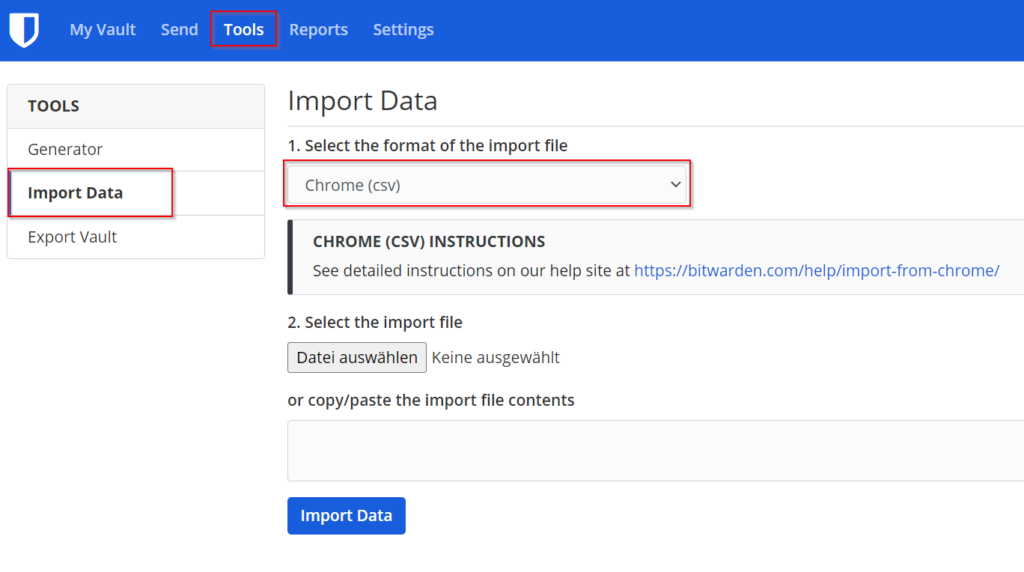
Task: Select Tools in the top navigation bar
Action: [x=244, y=30]
